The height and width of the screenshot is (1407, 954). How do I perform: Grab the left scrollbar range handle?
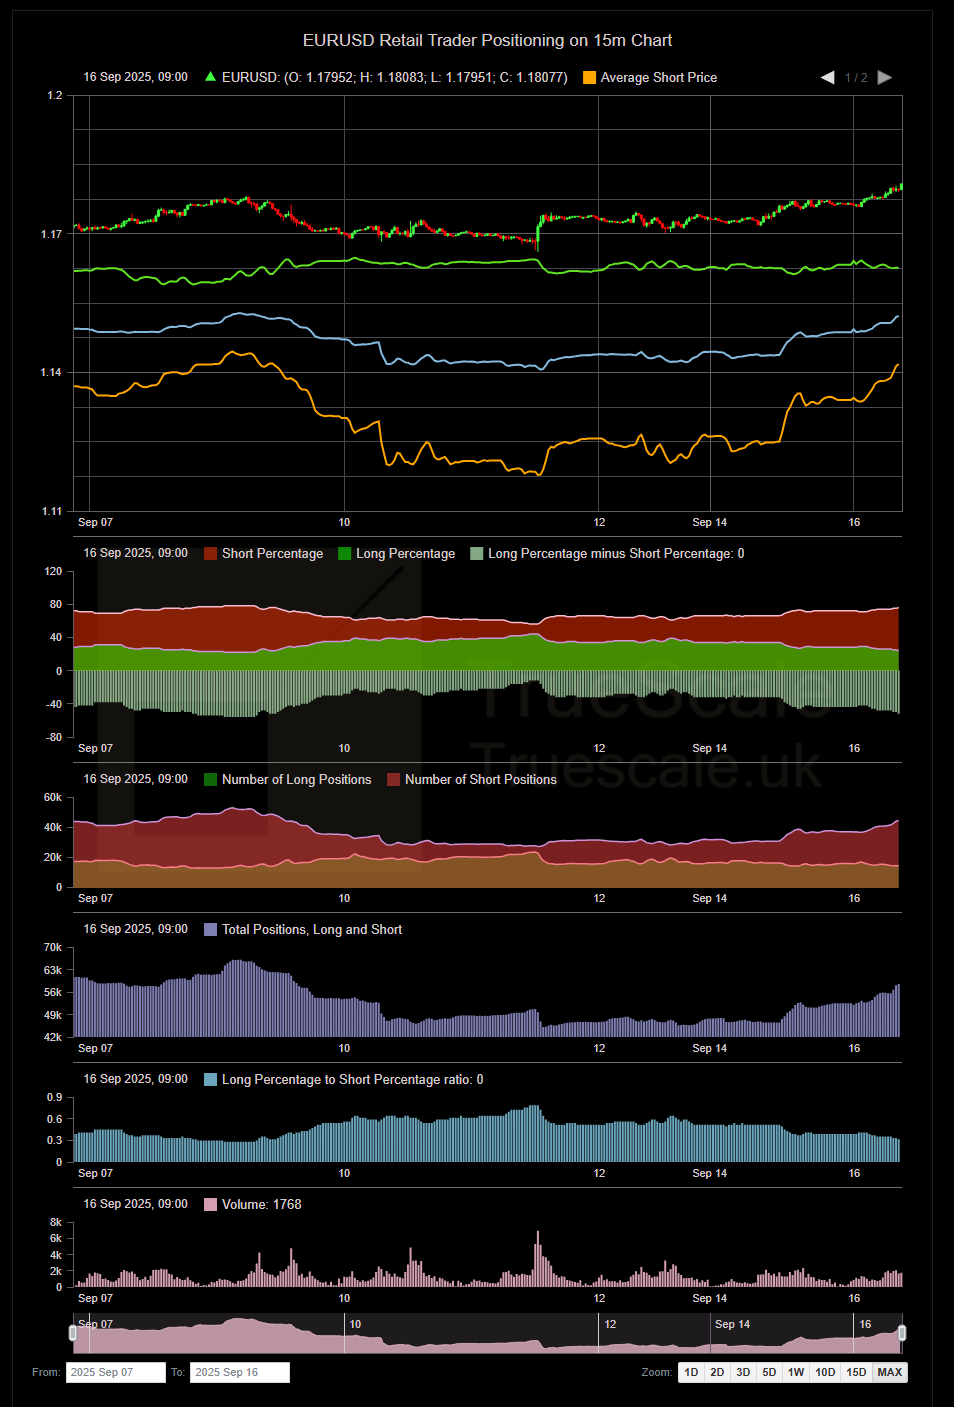(73, 1333)
